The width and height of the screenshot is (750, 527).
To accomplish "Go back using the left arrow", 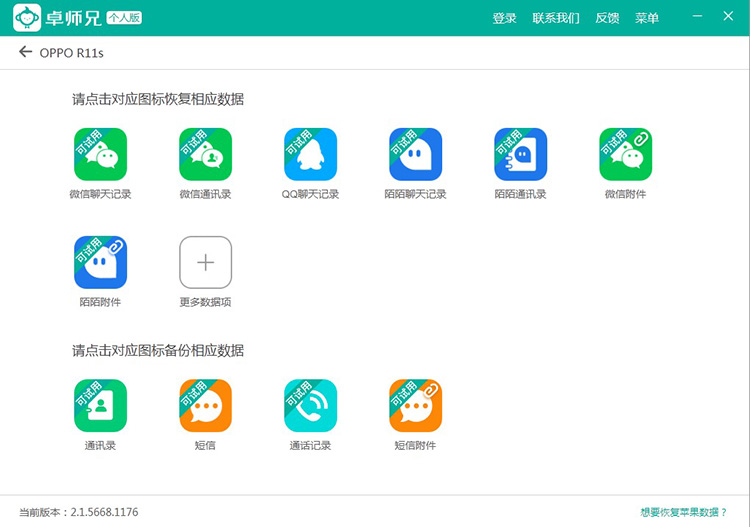I will (x=25, y=52).
